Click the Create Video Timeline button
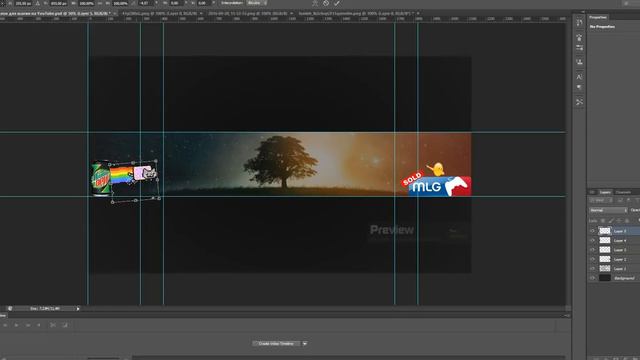The width and height of the screenshot is (640, 360). tap(277, 344)
